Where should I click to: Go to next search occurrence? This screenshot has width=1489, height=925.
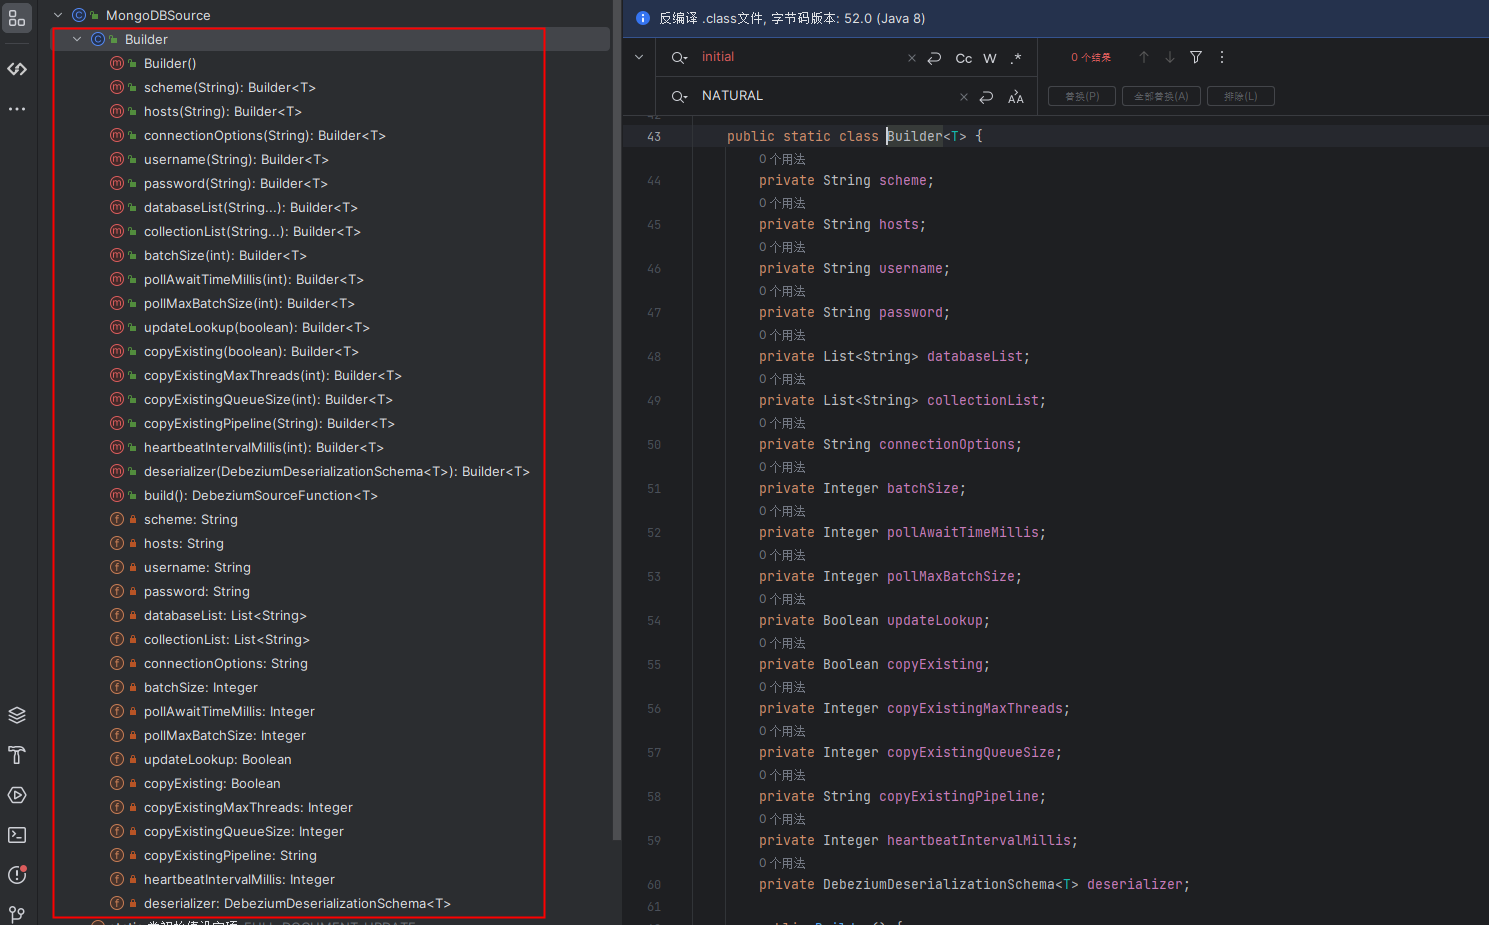(1170, 57)
